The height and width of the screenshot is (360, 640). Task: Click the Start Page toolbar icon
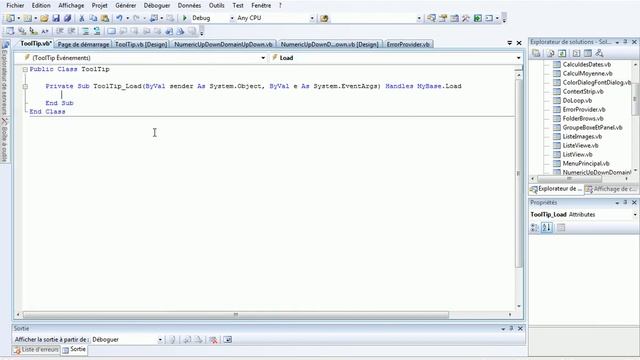point(478,18)
